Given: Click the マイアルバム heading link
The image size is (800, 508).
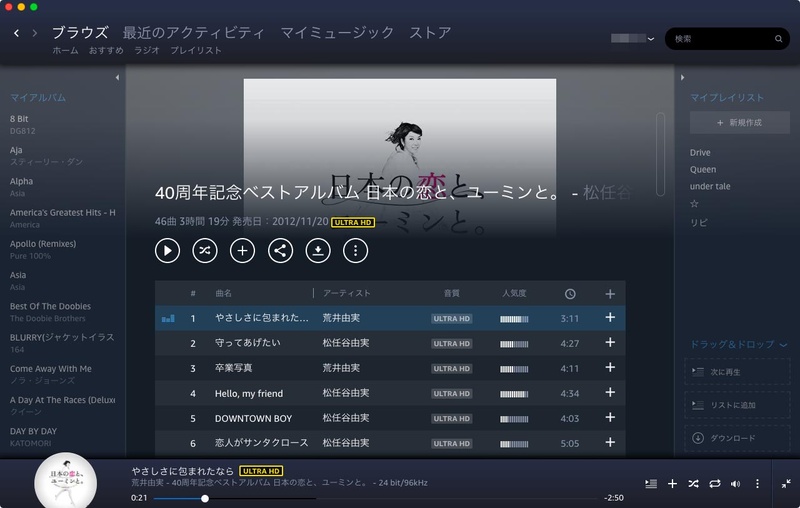Looking at the screenshot, I should [x=38, y=97].
